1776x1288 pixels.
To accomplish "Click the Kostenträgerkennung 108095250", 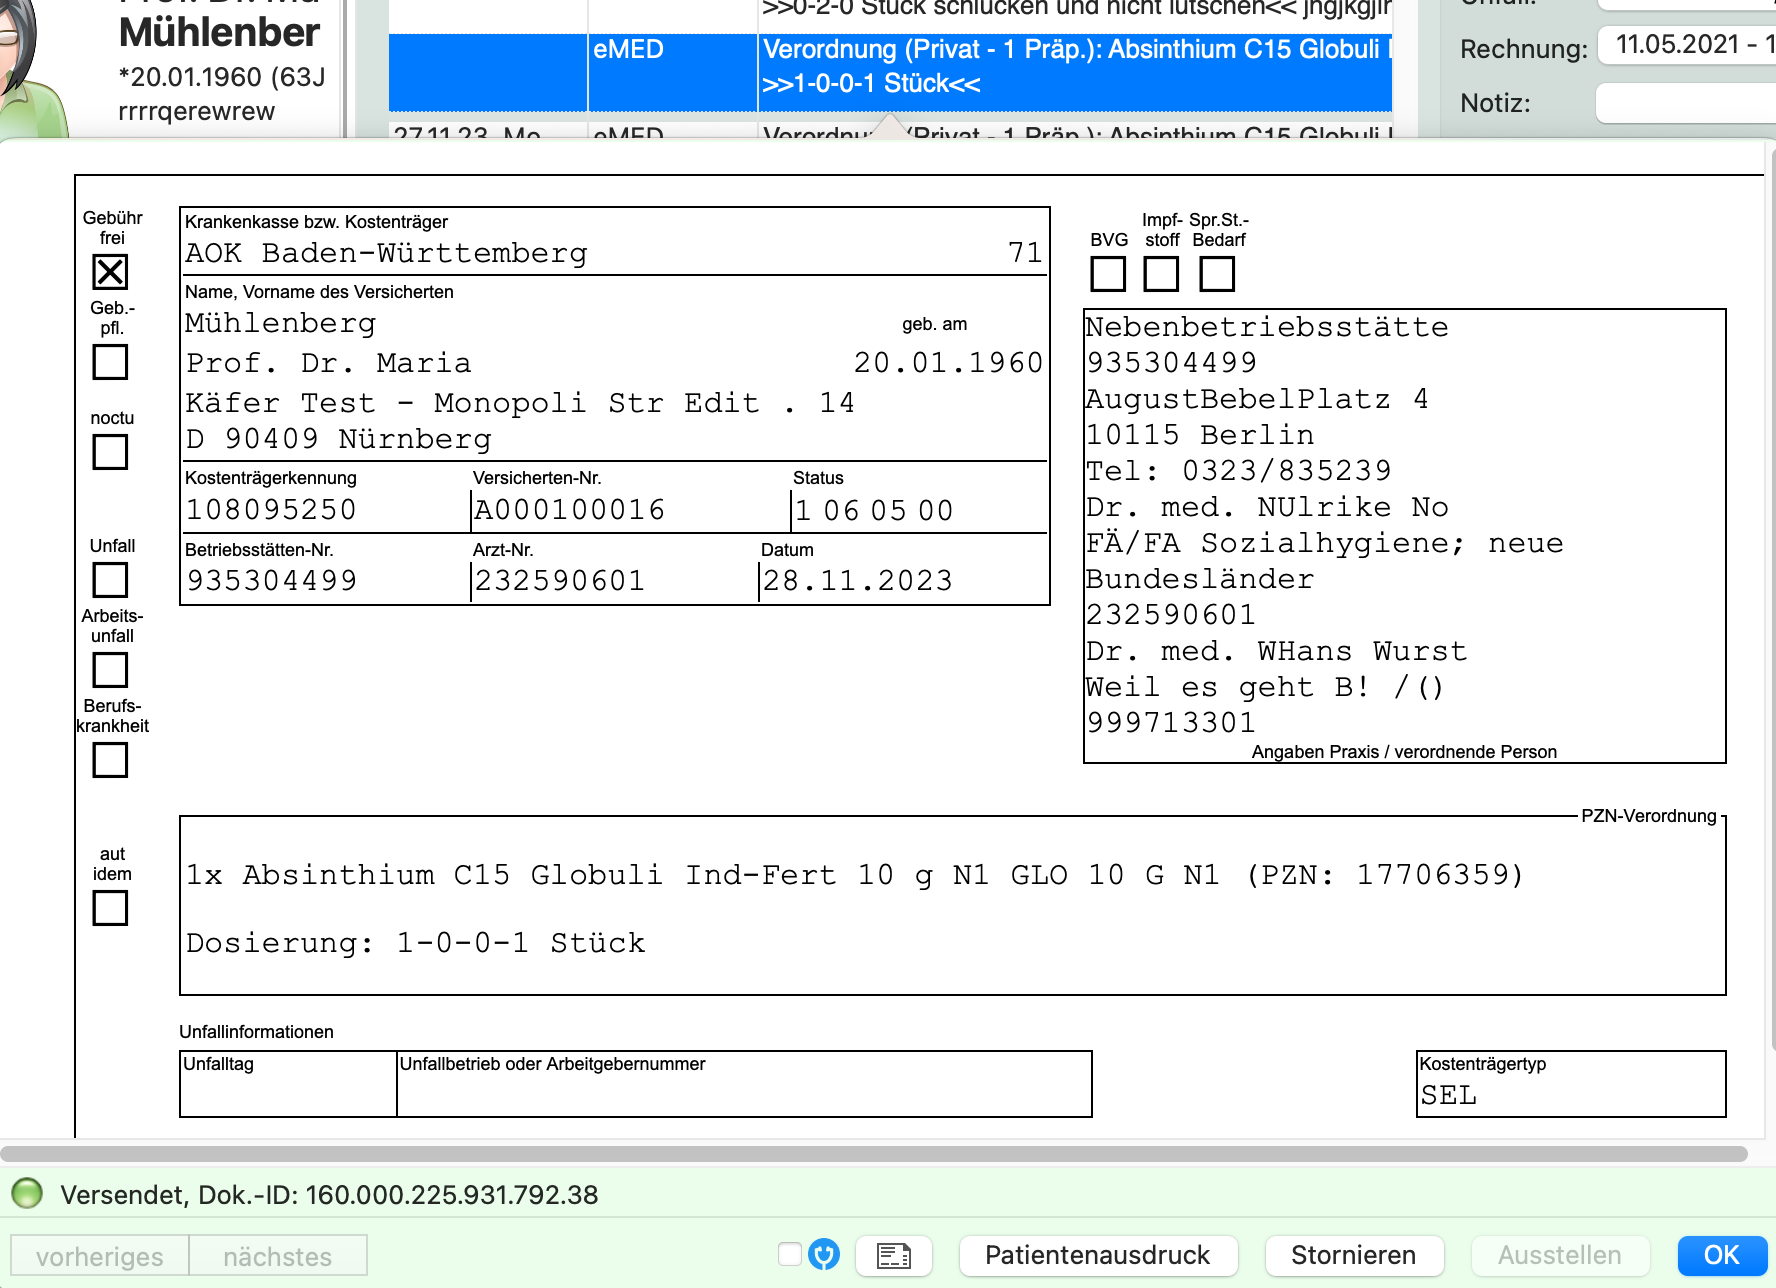I will [x=272, y=510].
